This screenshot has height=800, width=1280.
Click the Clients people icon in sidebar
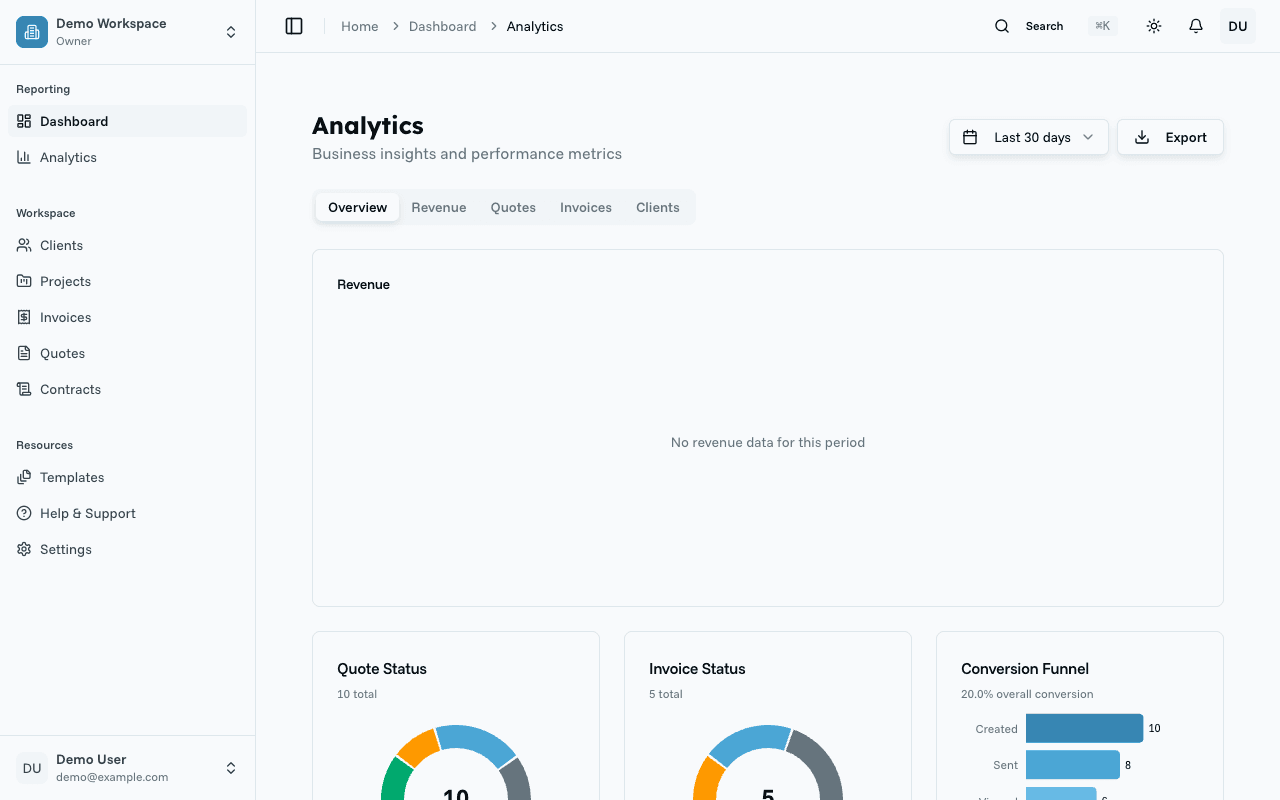[24, 245]
